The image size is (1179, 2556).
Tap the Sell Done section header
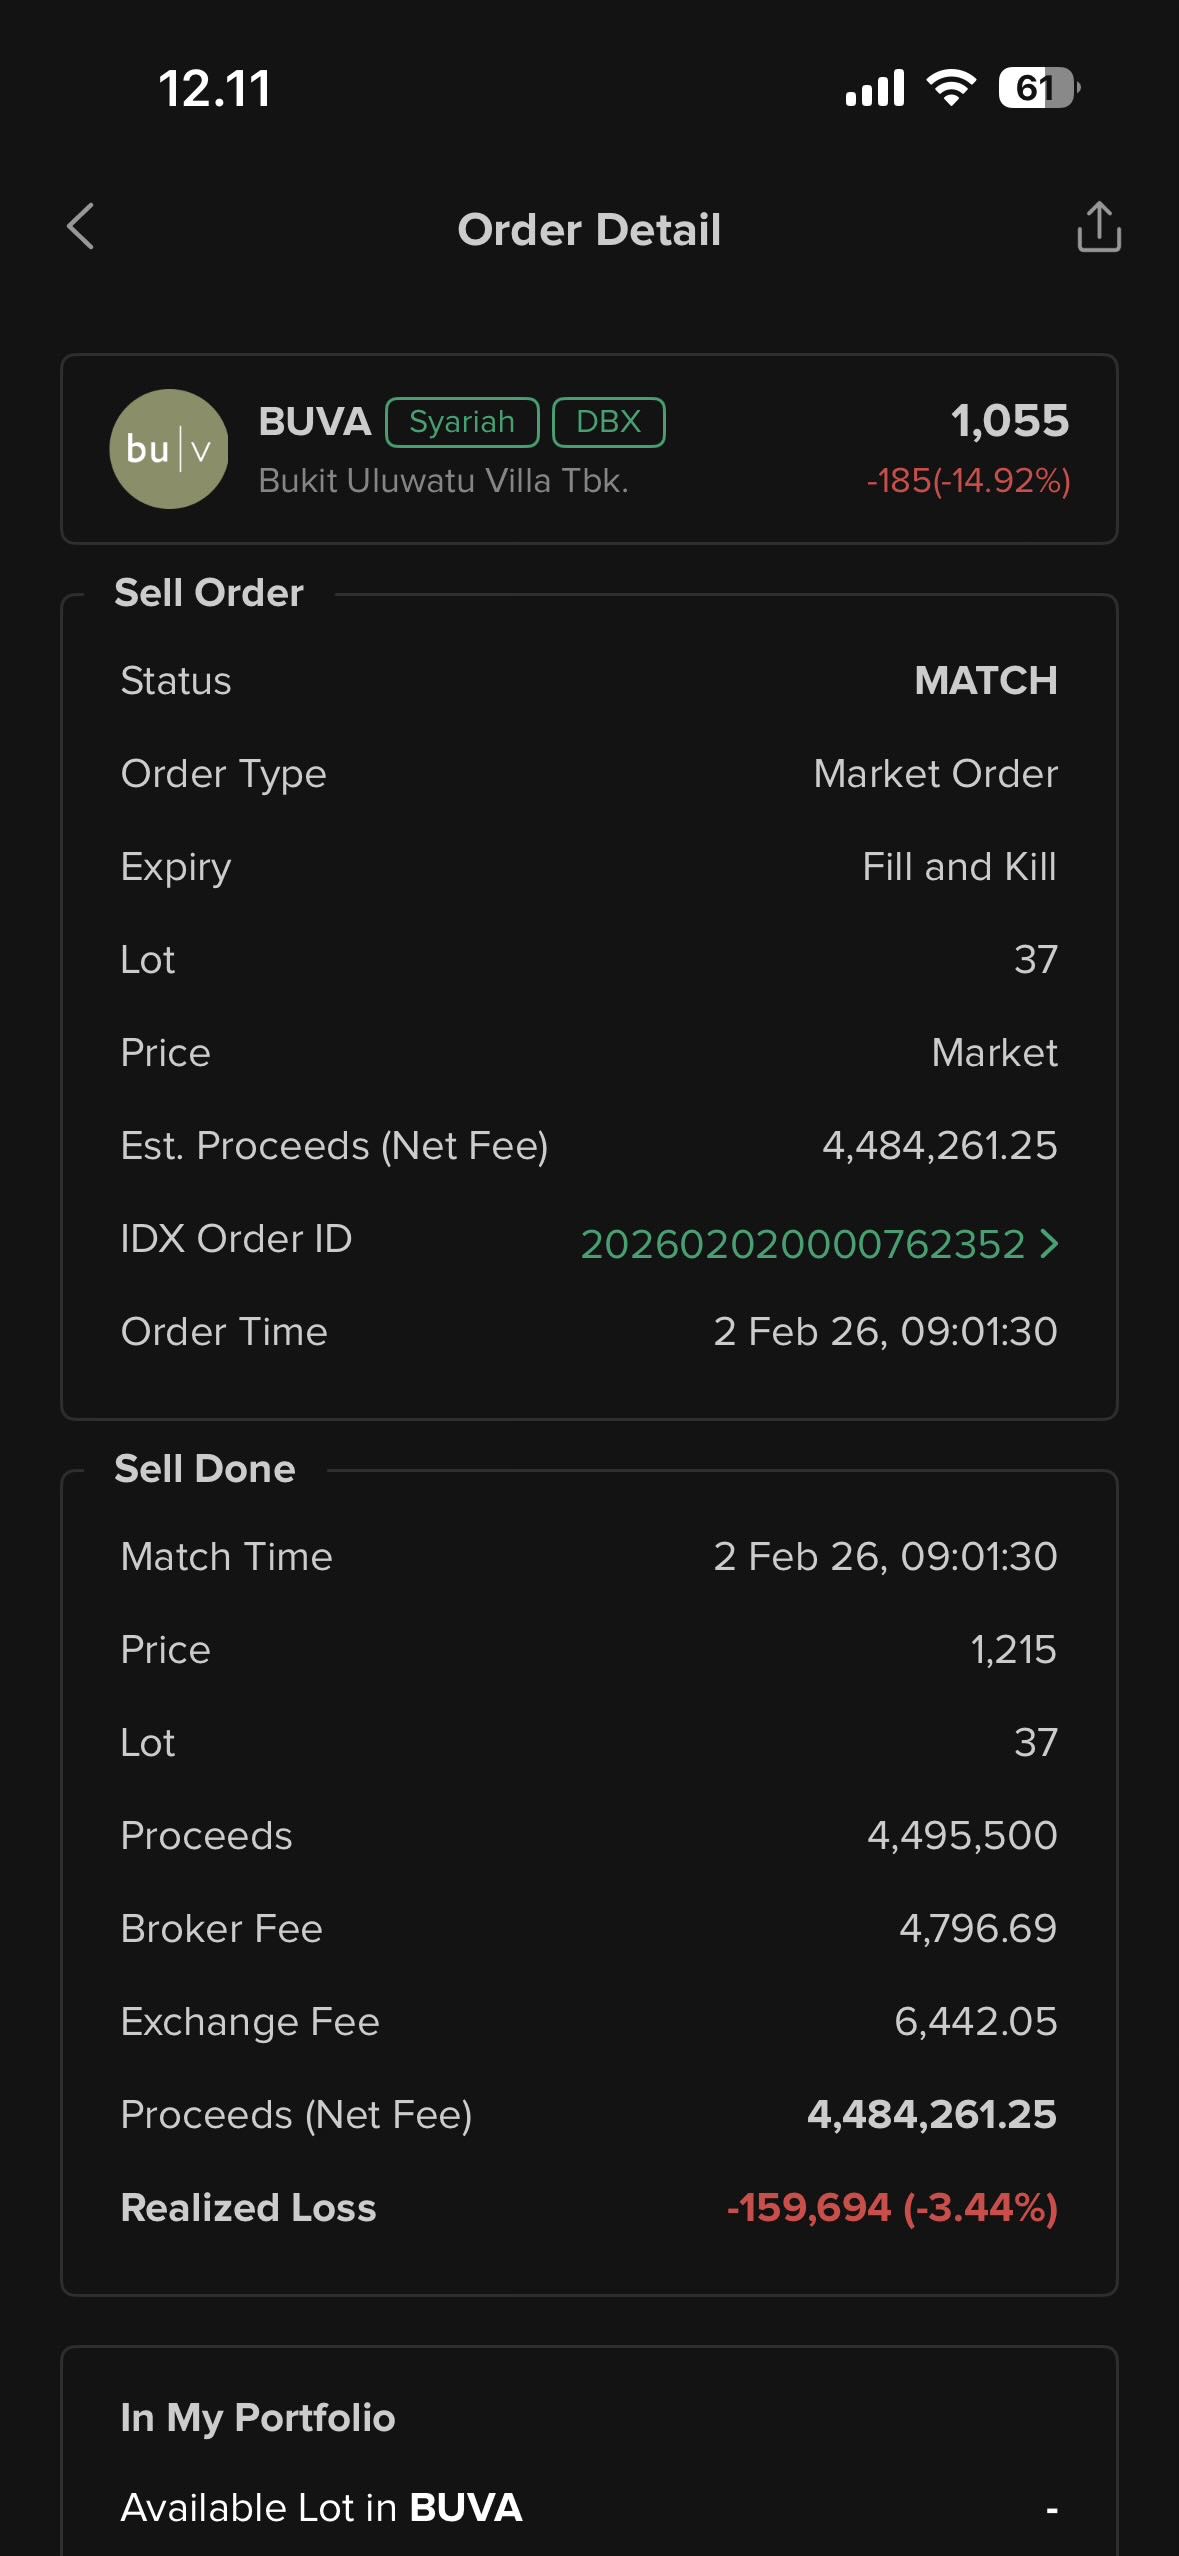205,1469
